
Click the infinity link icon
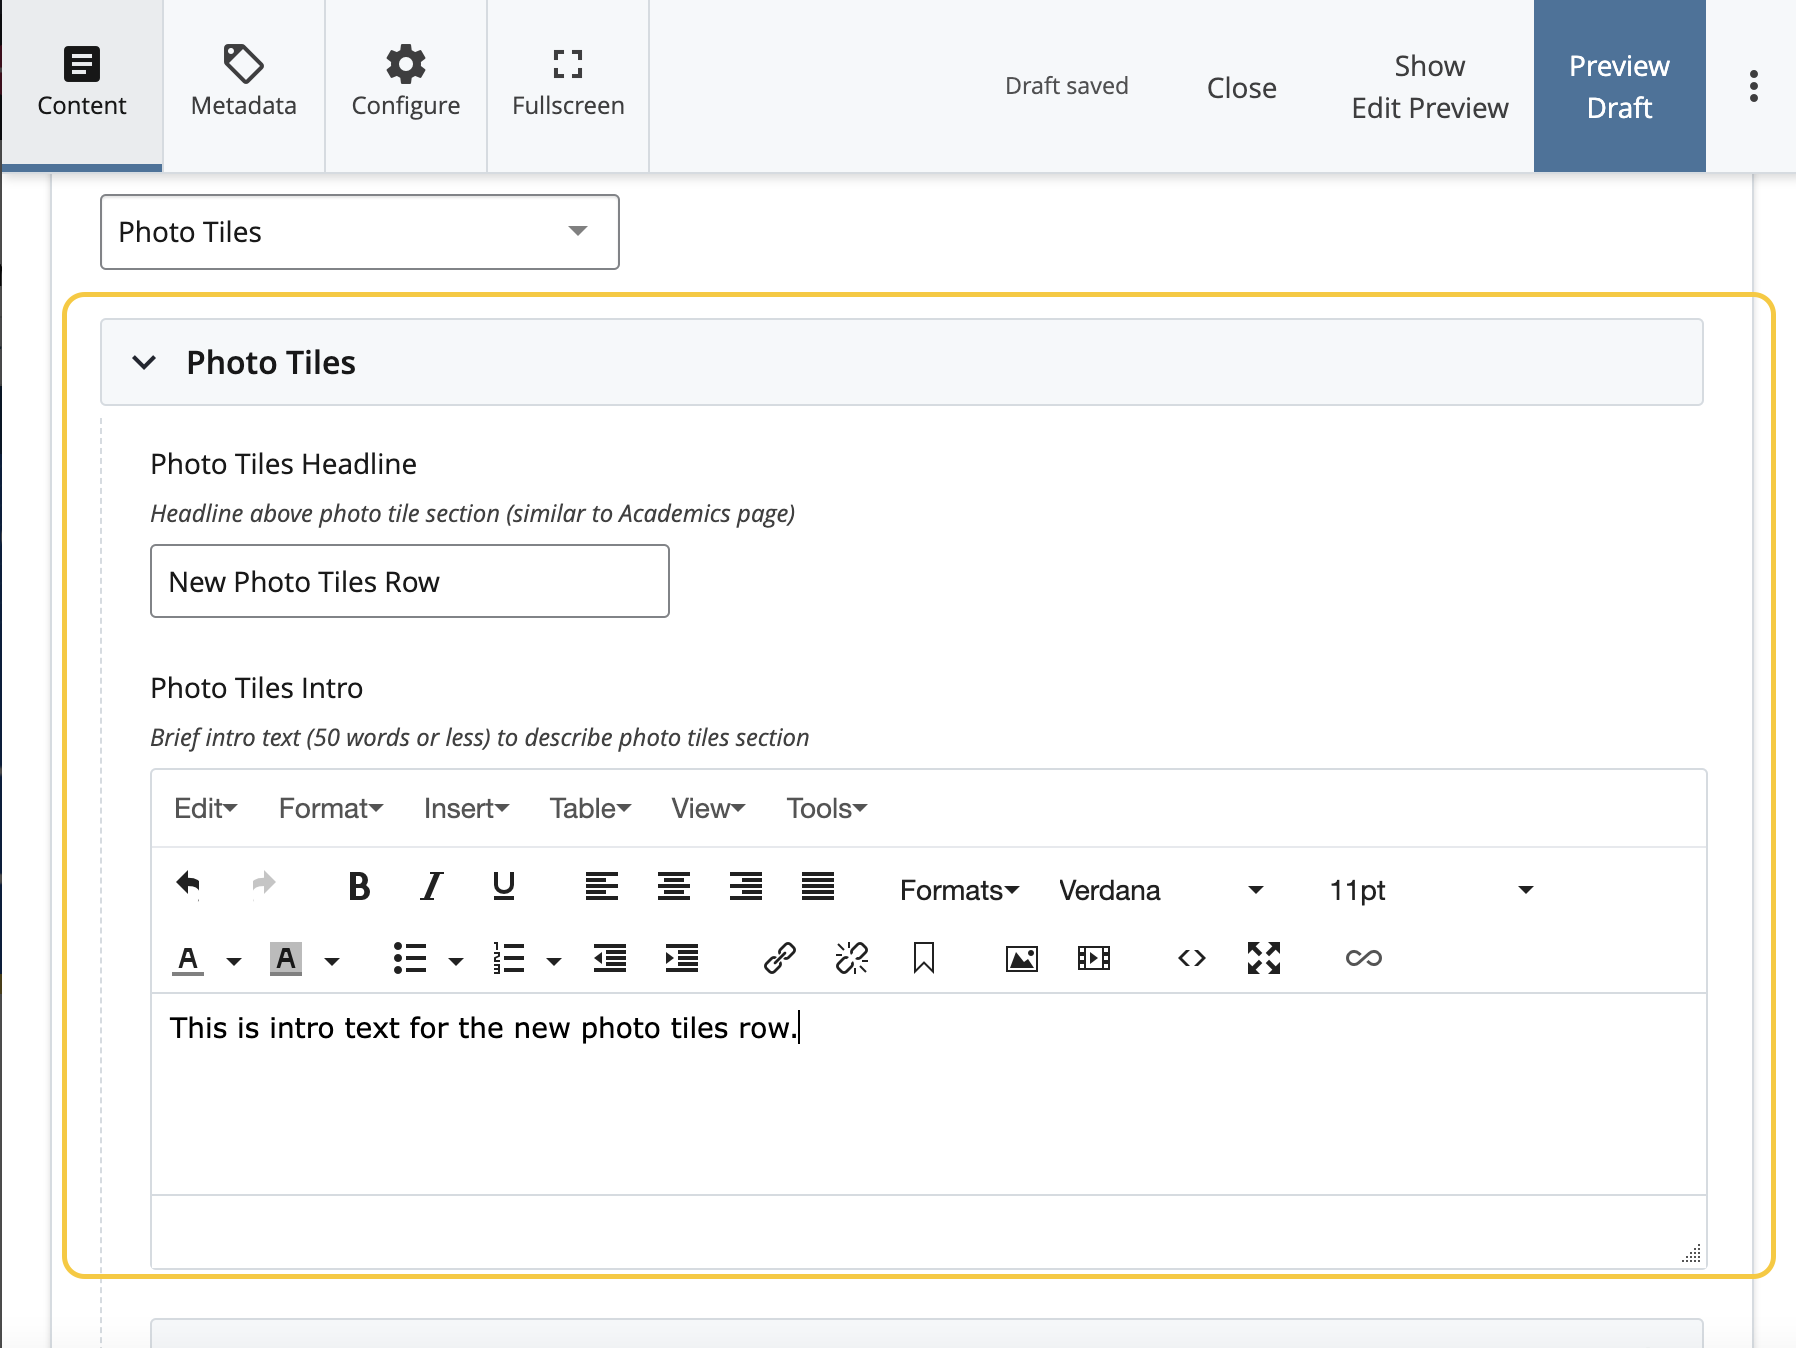pos(1364,958)
